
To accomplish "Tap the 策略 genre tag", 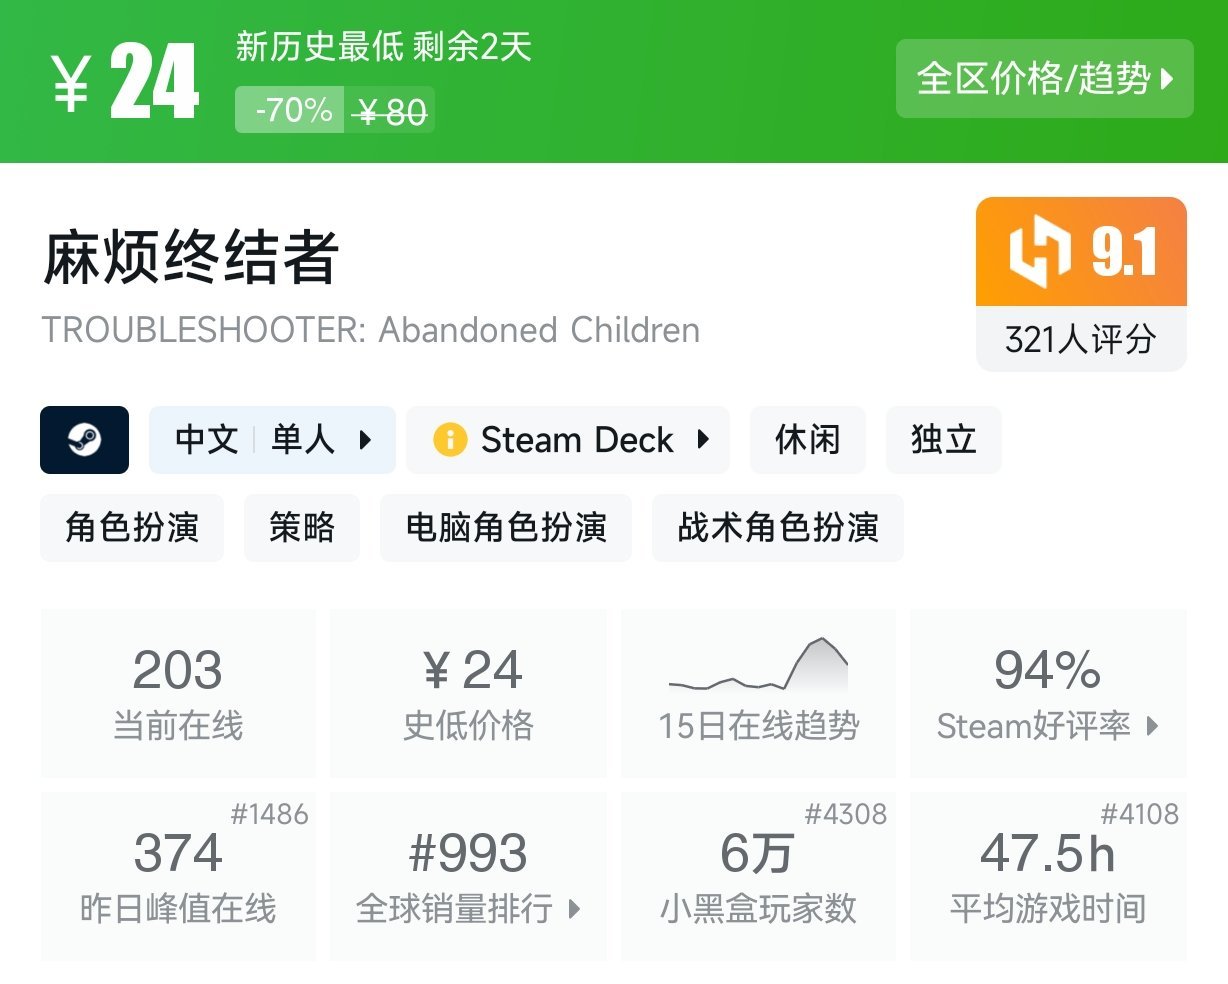I will tap(301, 527).
